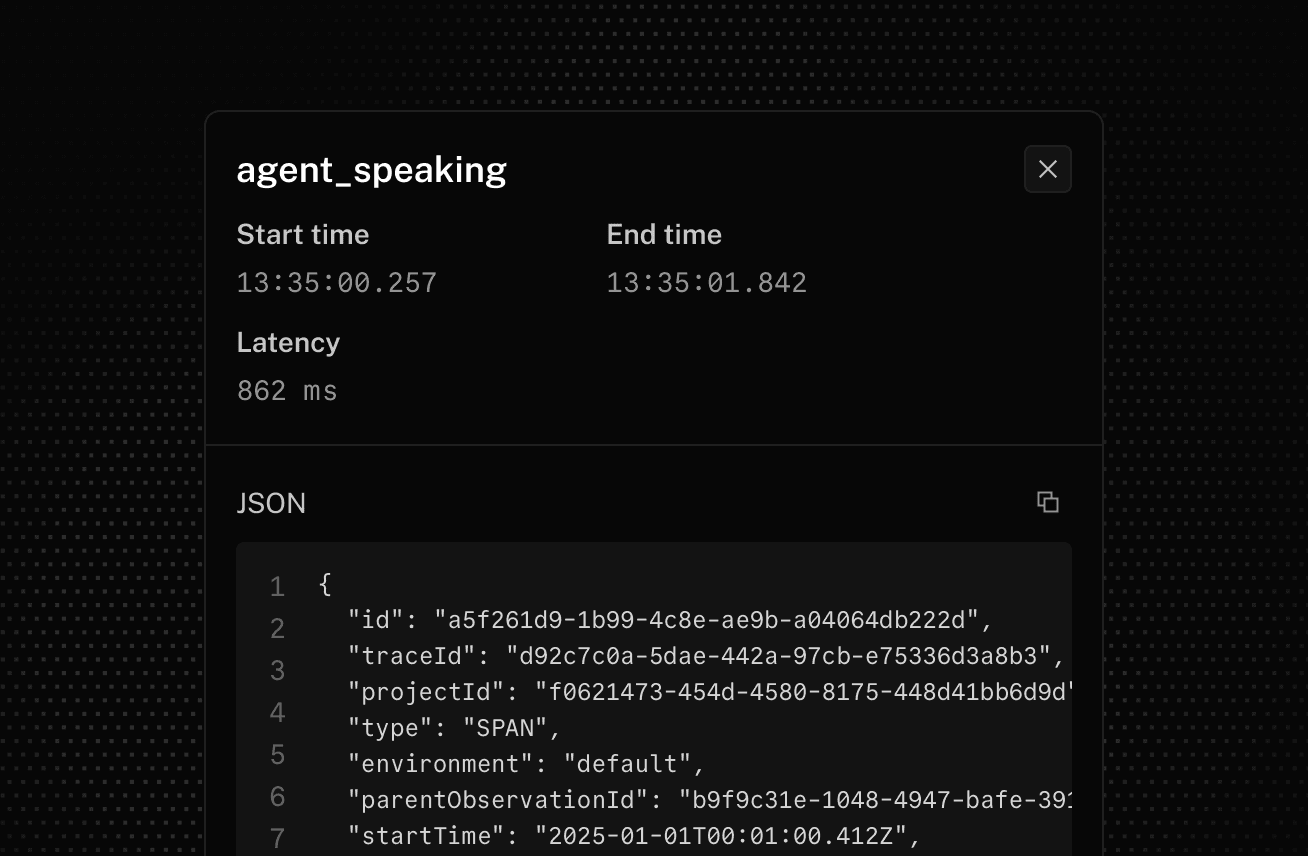Select the End time value 13:35:01.842
The width and height of the screenshot is (1308, 856).
tap(706, 282)
